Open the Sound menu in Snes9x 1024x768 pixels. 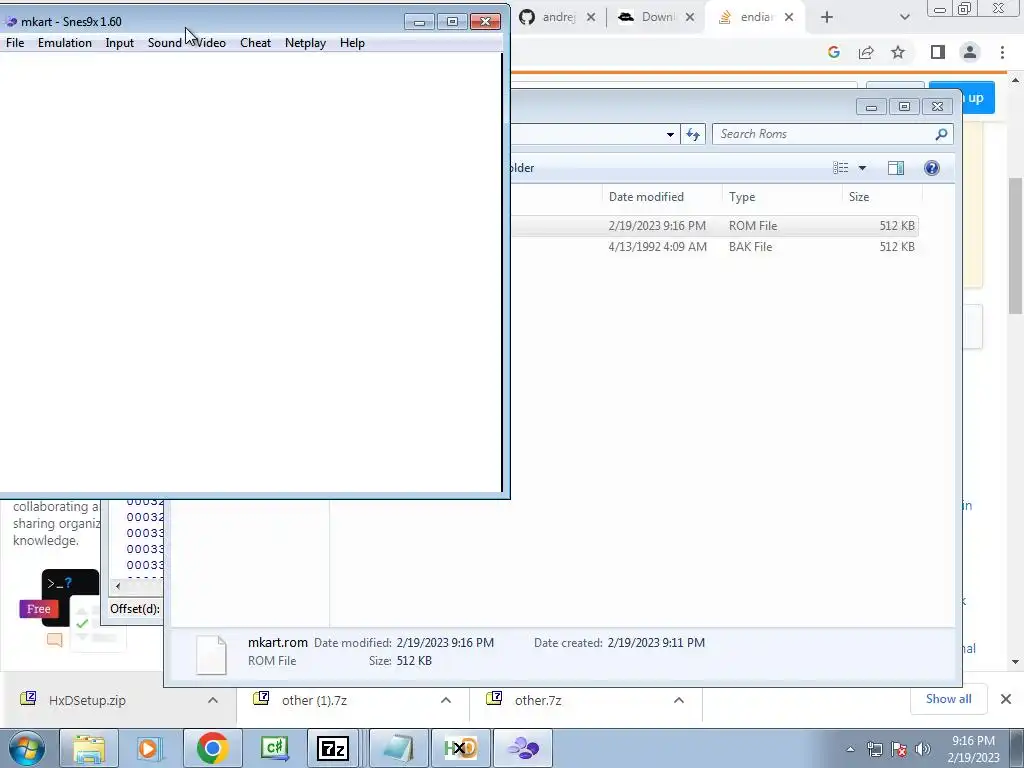tap(165, 43)
